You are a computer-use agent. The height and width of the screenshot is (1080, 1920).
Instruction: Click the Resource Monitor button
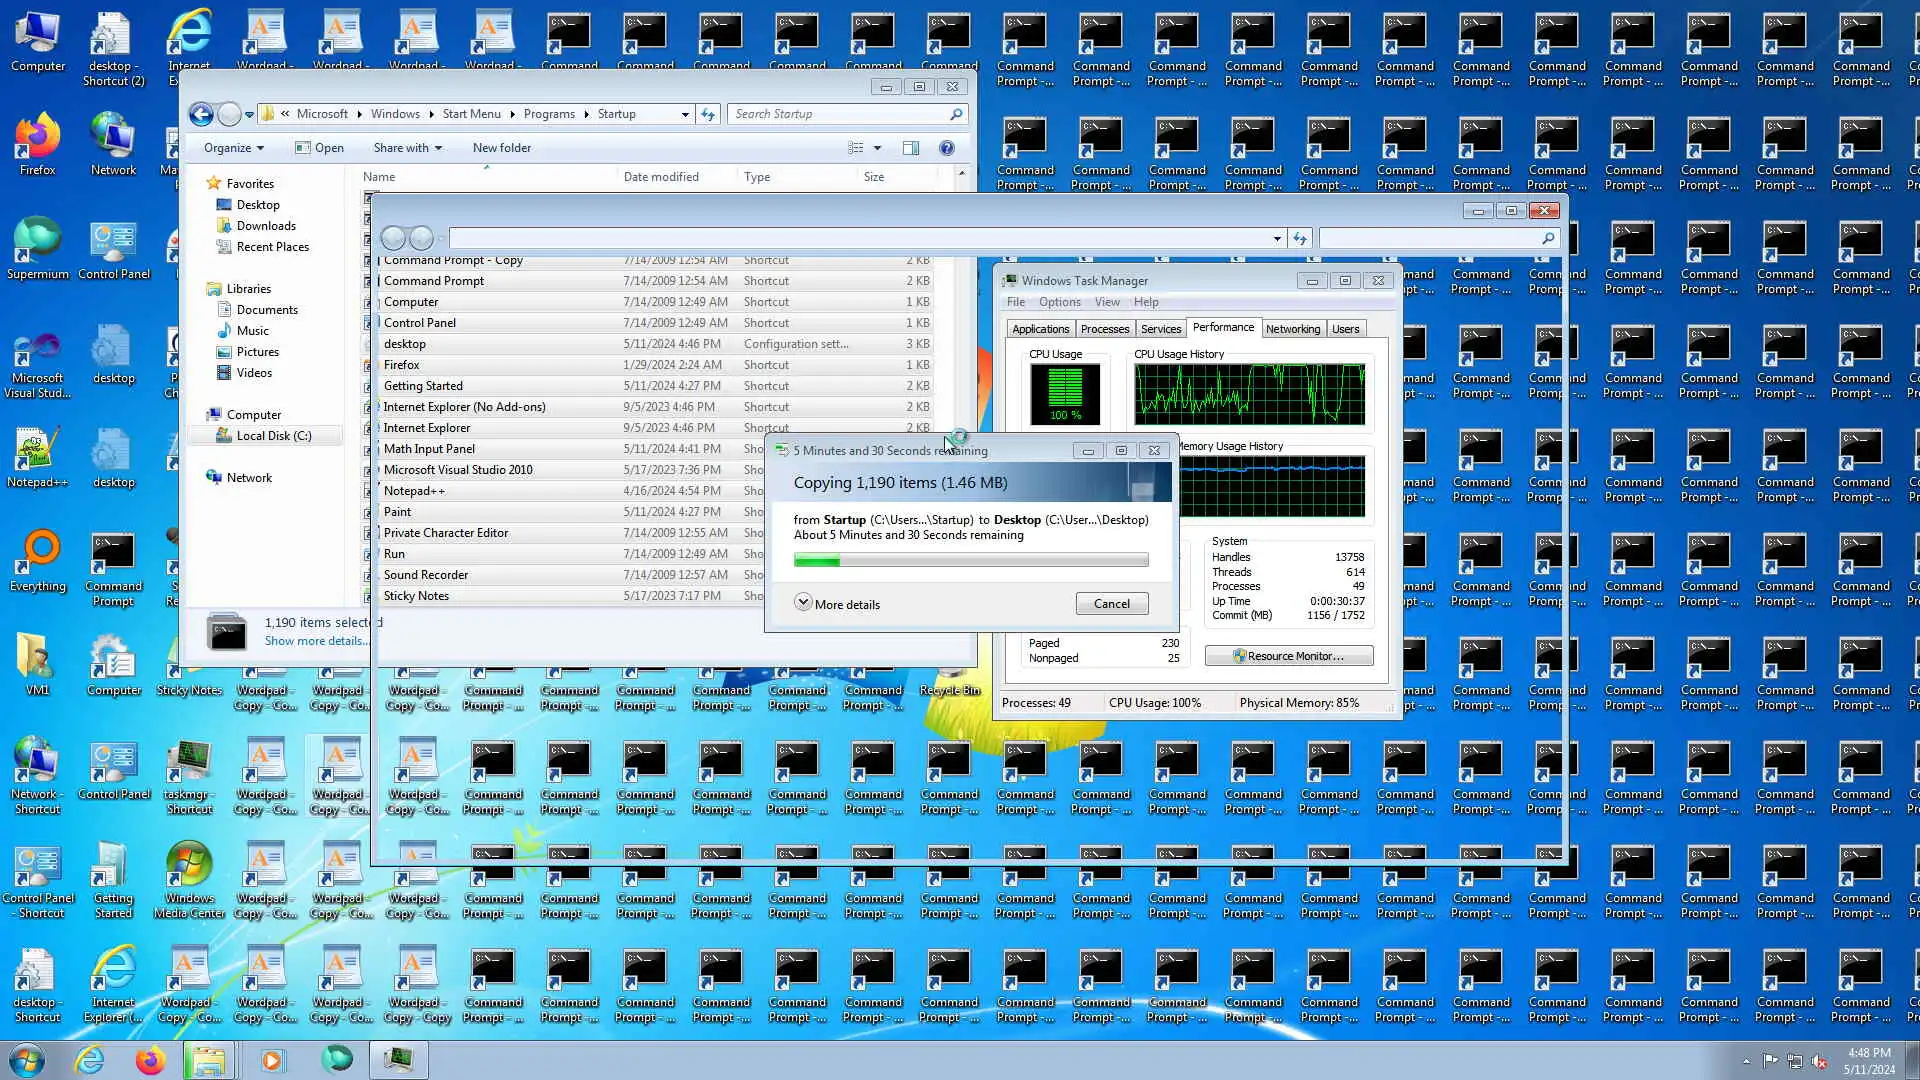pyautogui.click(x=1288, y=656)
